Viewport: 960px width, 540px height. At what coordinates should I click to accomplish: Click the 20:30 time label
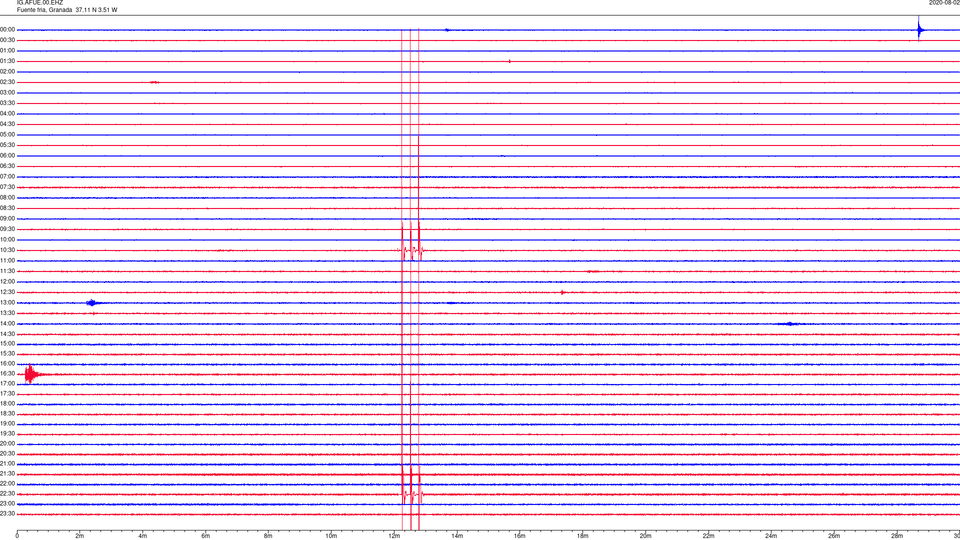click(x=7, y=454)
